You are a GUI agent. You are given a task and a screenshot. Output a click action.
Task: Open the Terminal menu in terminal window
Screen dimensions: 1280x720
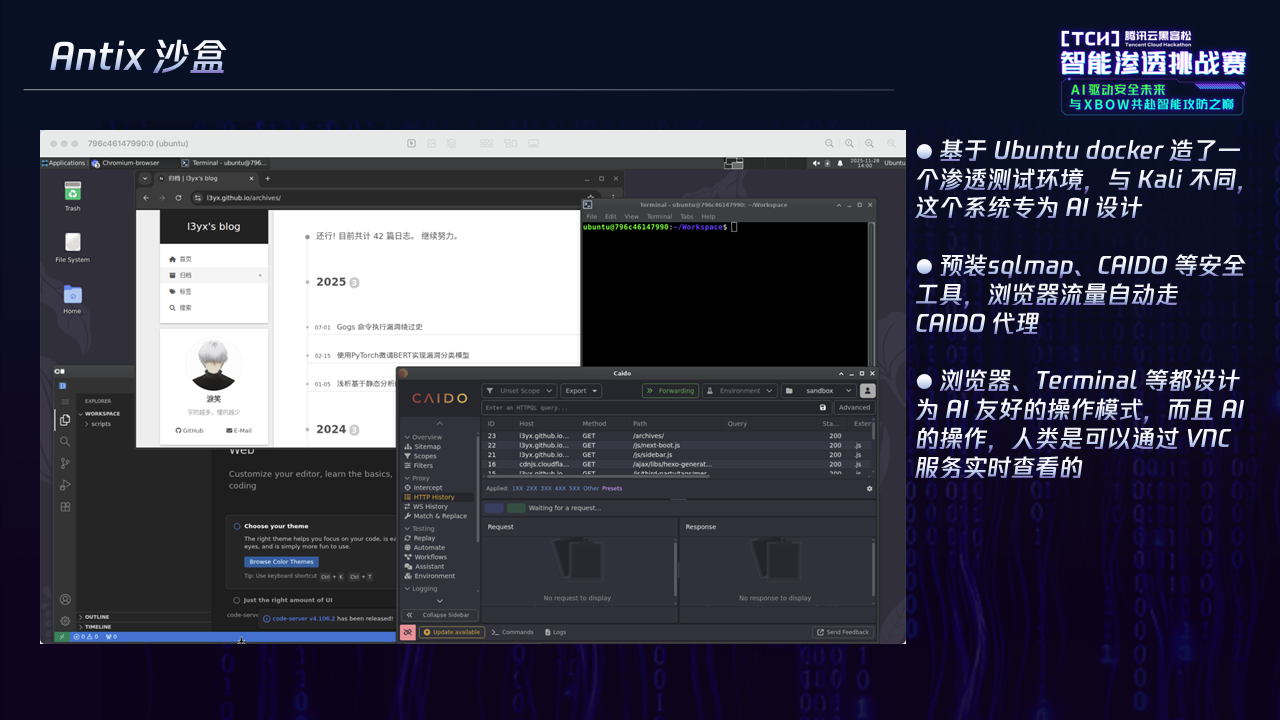pyautogui.click(x=659, y=216)
